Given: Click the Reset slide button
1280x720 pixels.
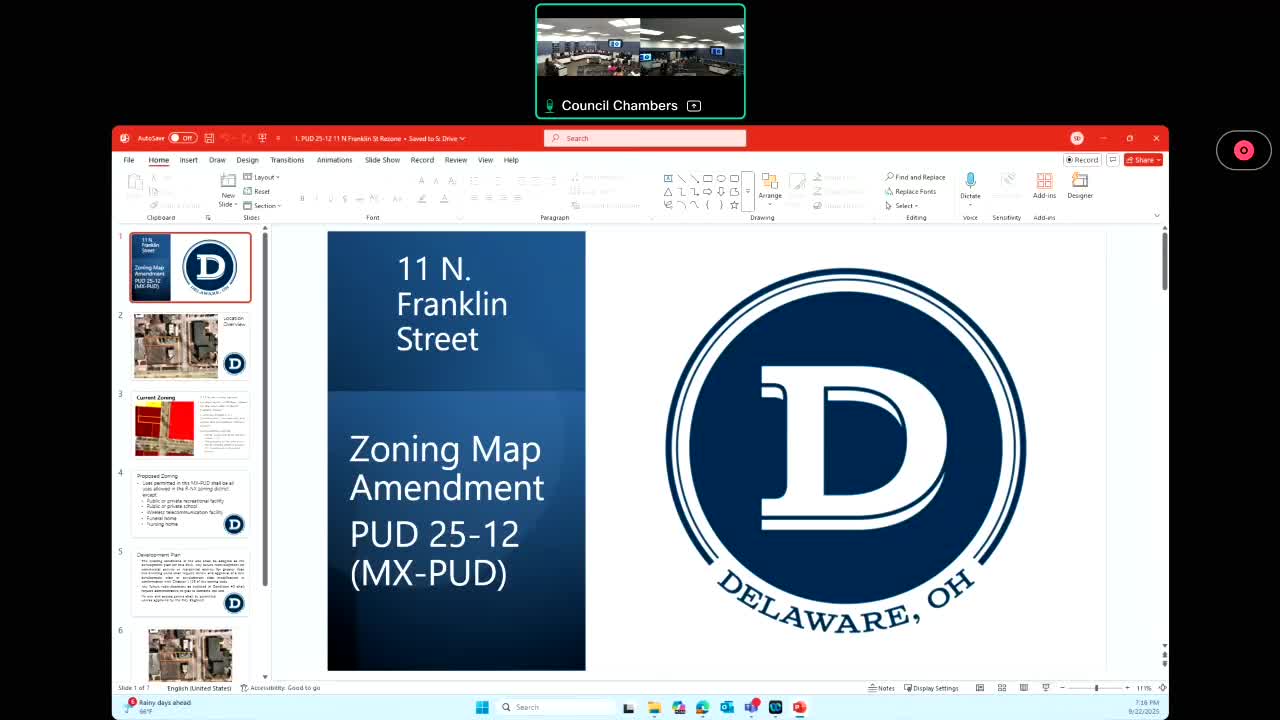Looking at the screenshot, I should (x=258, y=191).
